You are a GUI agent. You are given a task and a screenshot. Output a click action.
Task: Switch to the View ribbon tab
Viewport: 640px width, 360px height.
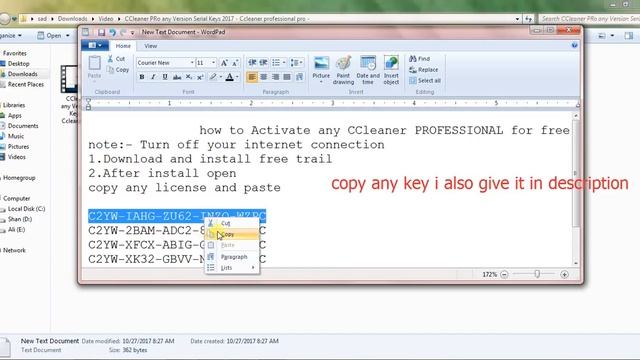click(x=150, y=46)
